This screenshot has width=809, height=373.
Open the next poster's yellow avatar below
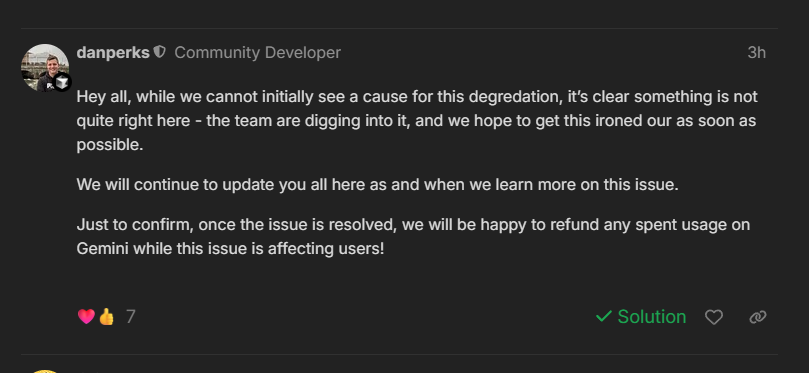pyautogui.click(x=45, y=371)
